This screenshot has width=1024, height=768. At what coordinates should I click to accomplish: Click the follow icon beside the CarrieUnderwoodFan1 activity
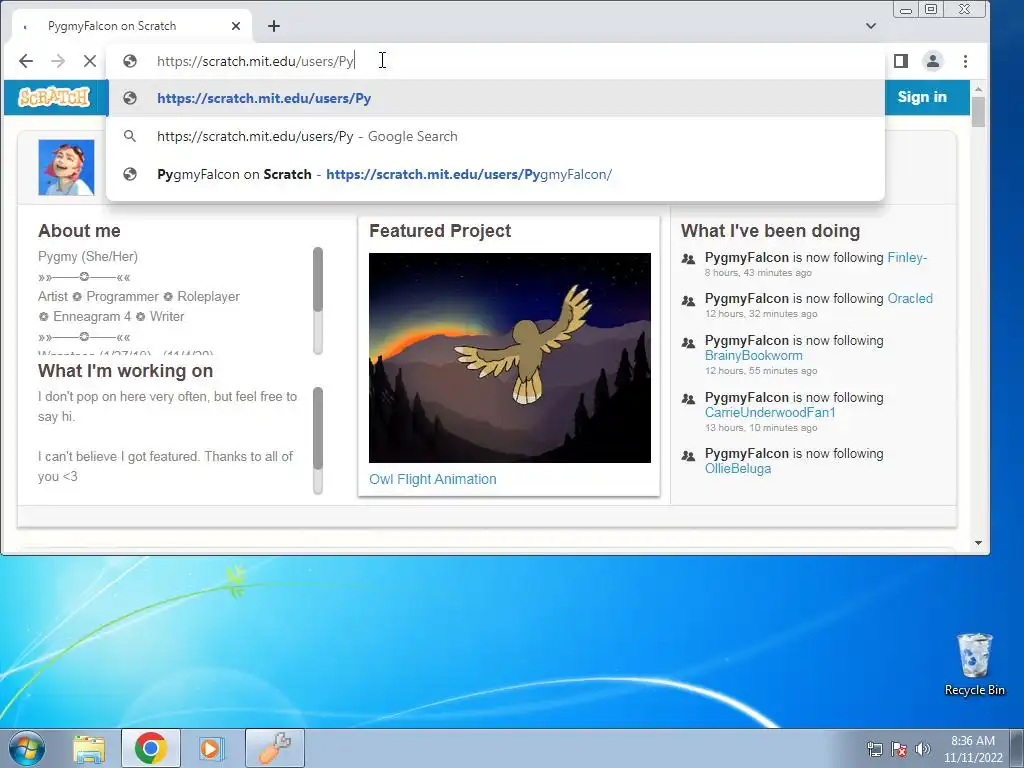[x=688, y=398]
